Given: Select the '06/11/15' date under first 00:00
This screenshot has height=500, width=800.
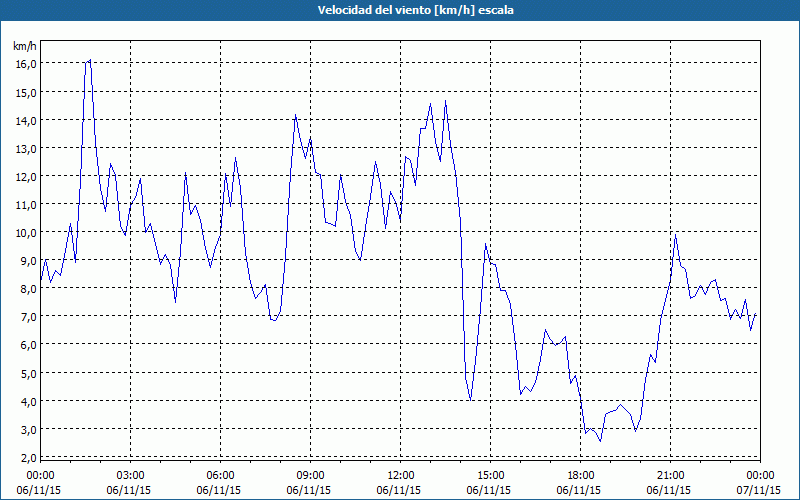Looking at the screenshot, I should pos(39,490).
